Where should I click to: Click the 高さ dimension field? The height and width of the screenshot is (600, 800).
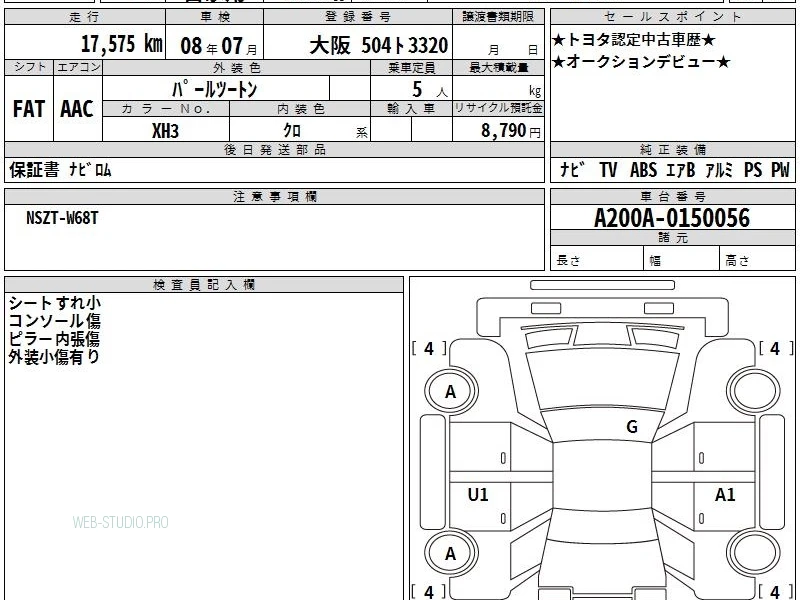pos(757,260)
